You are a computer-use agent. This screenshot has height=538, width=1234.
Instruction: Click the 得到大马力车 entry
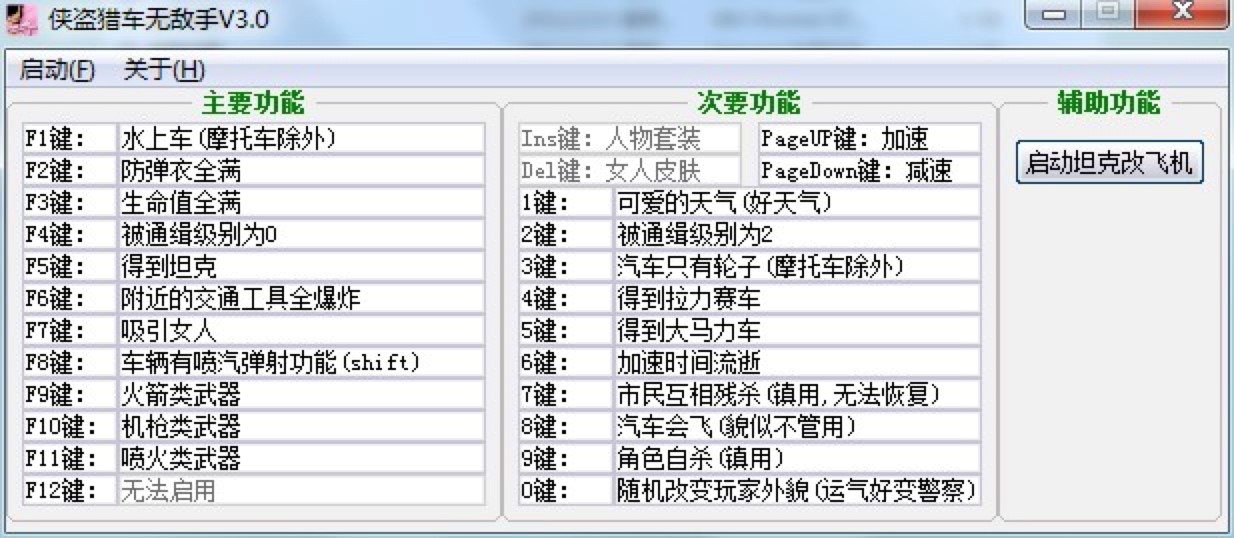(x=797, y=331)
